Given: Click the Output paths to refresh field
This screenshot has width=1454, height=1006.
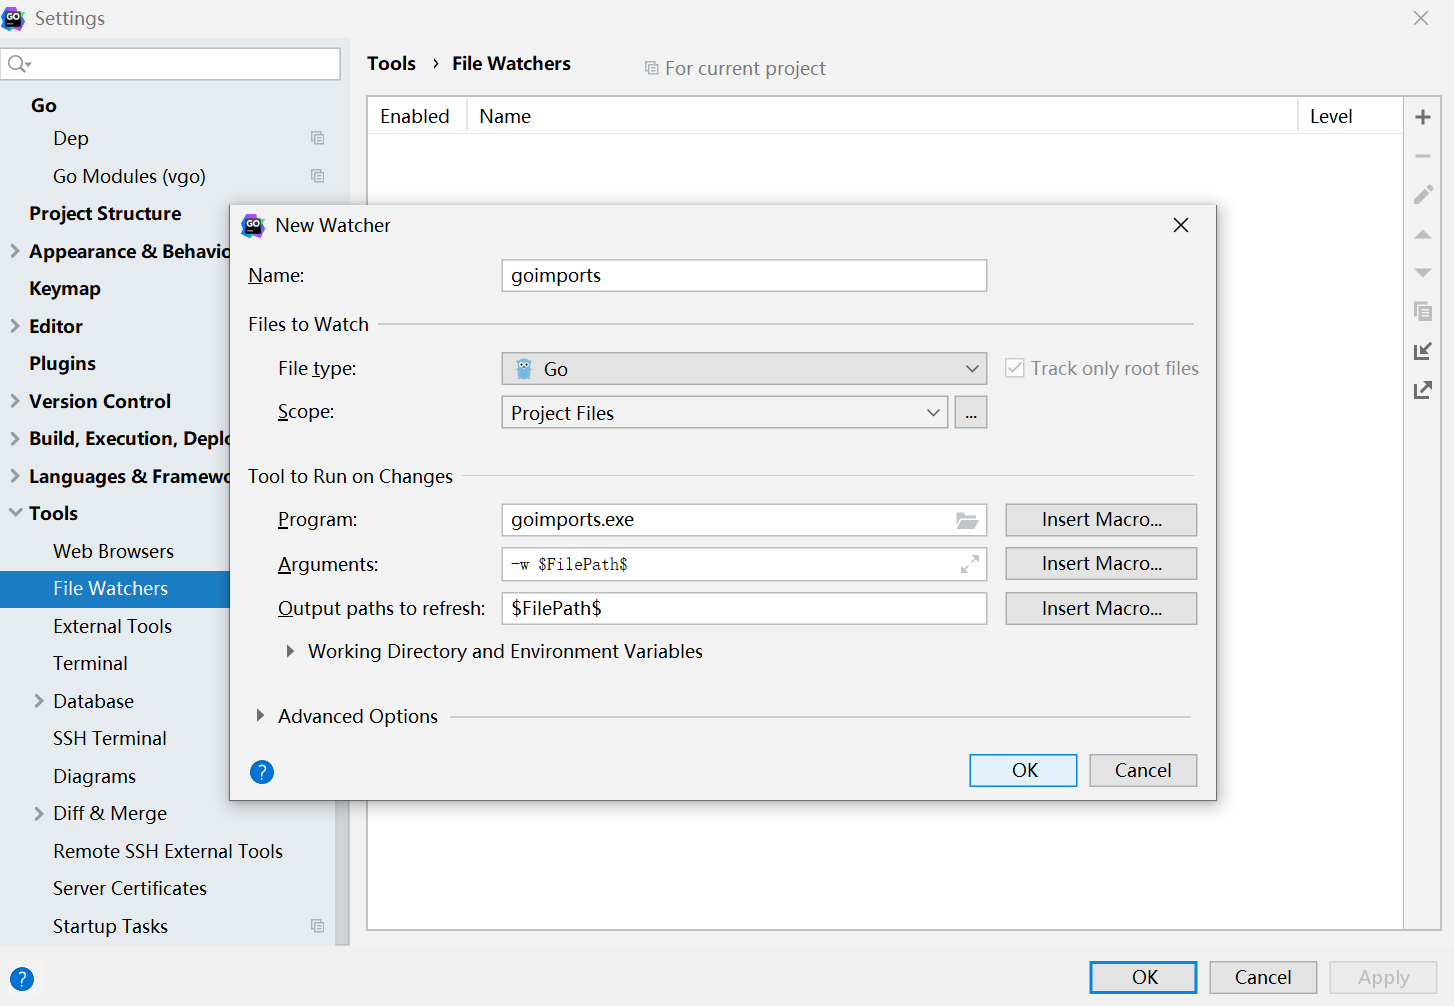Looking at the screenshot, I should pos(744,608).
